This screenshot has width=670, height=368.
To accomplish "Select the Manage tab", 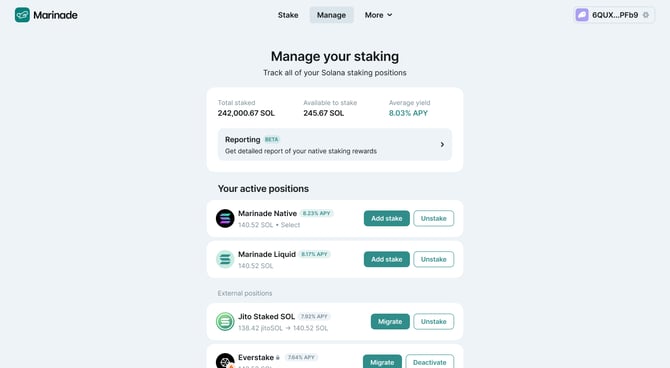I will click(x=331, y=15).
